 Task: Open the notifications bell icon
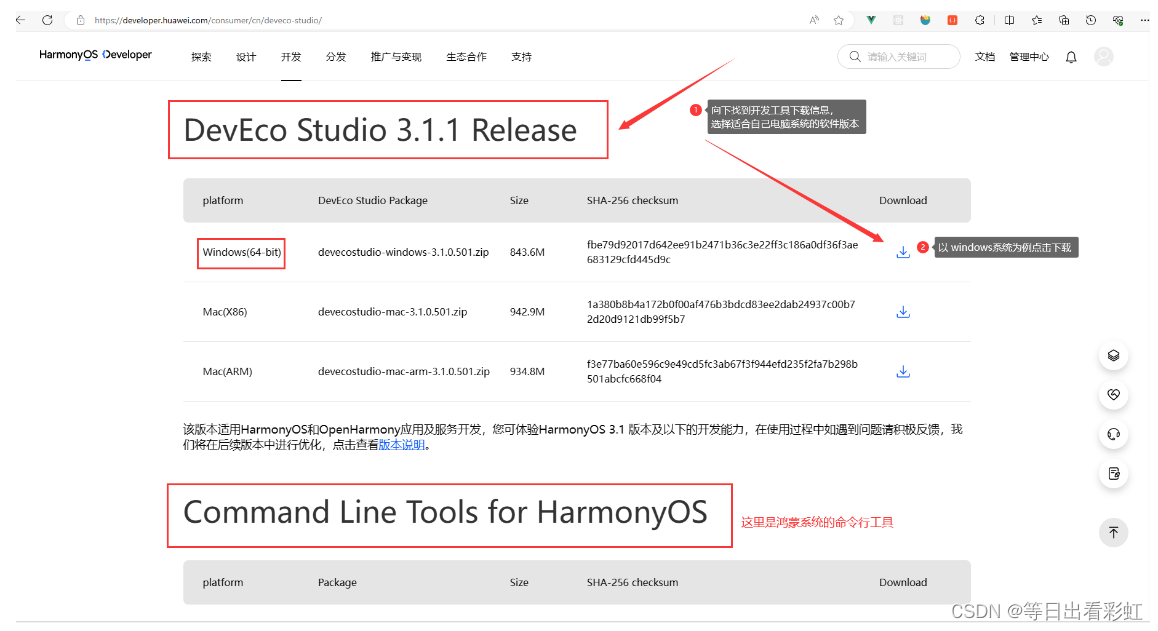(1071, 57)
